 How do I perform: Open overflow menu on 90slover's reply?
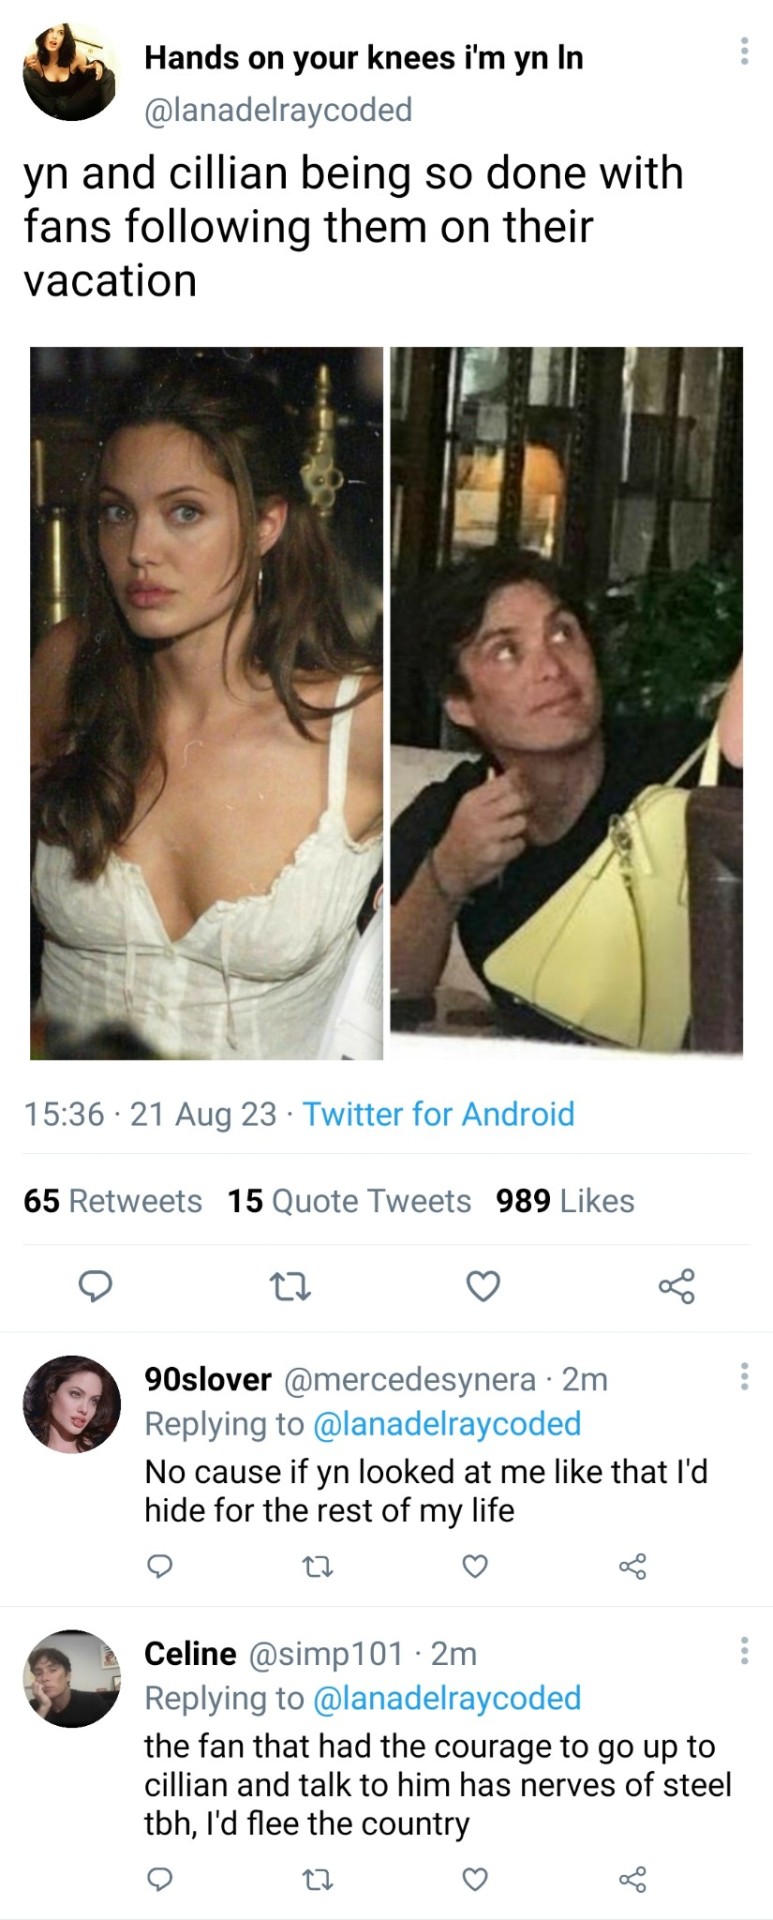744,1377
